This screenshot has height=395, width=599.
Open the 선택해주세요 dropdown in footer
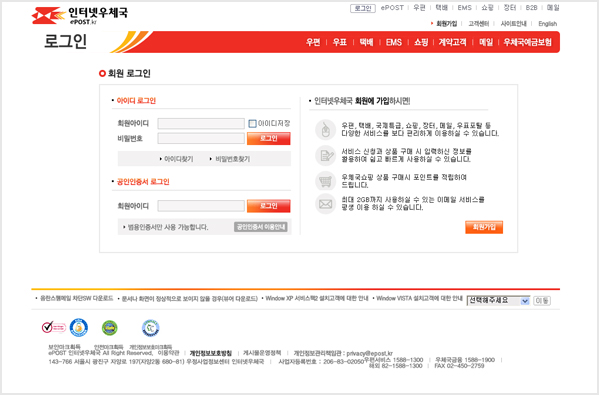click(x=498, y=301)
